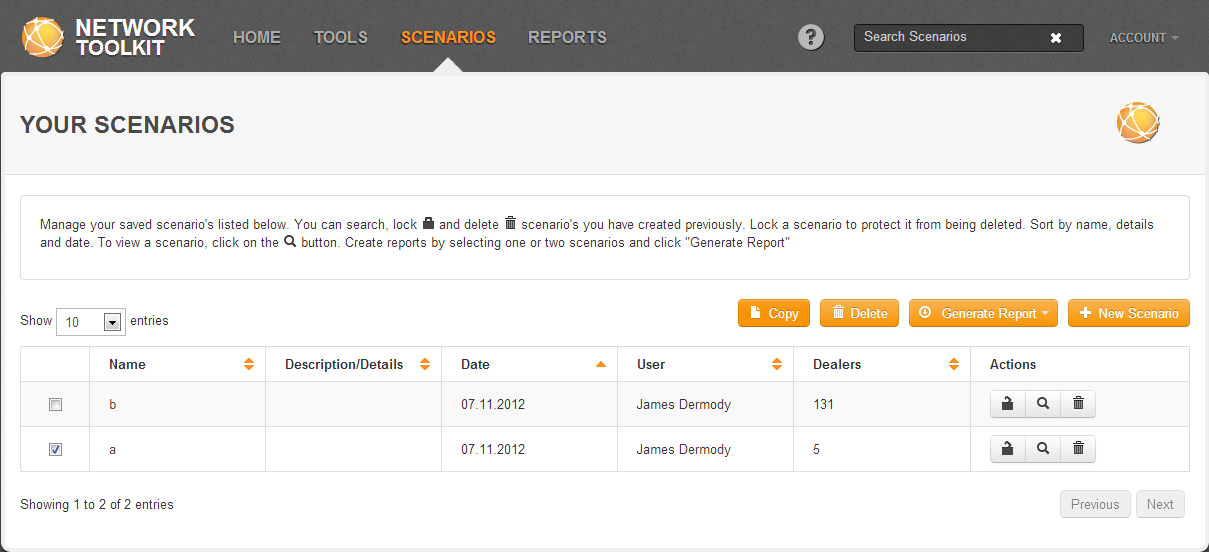1209x552 pixels.
Task: Expand the Generate Report dropdown button
Action: 982,313
